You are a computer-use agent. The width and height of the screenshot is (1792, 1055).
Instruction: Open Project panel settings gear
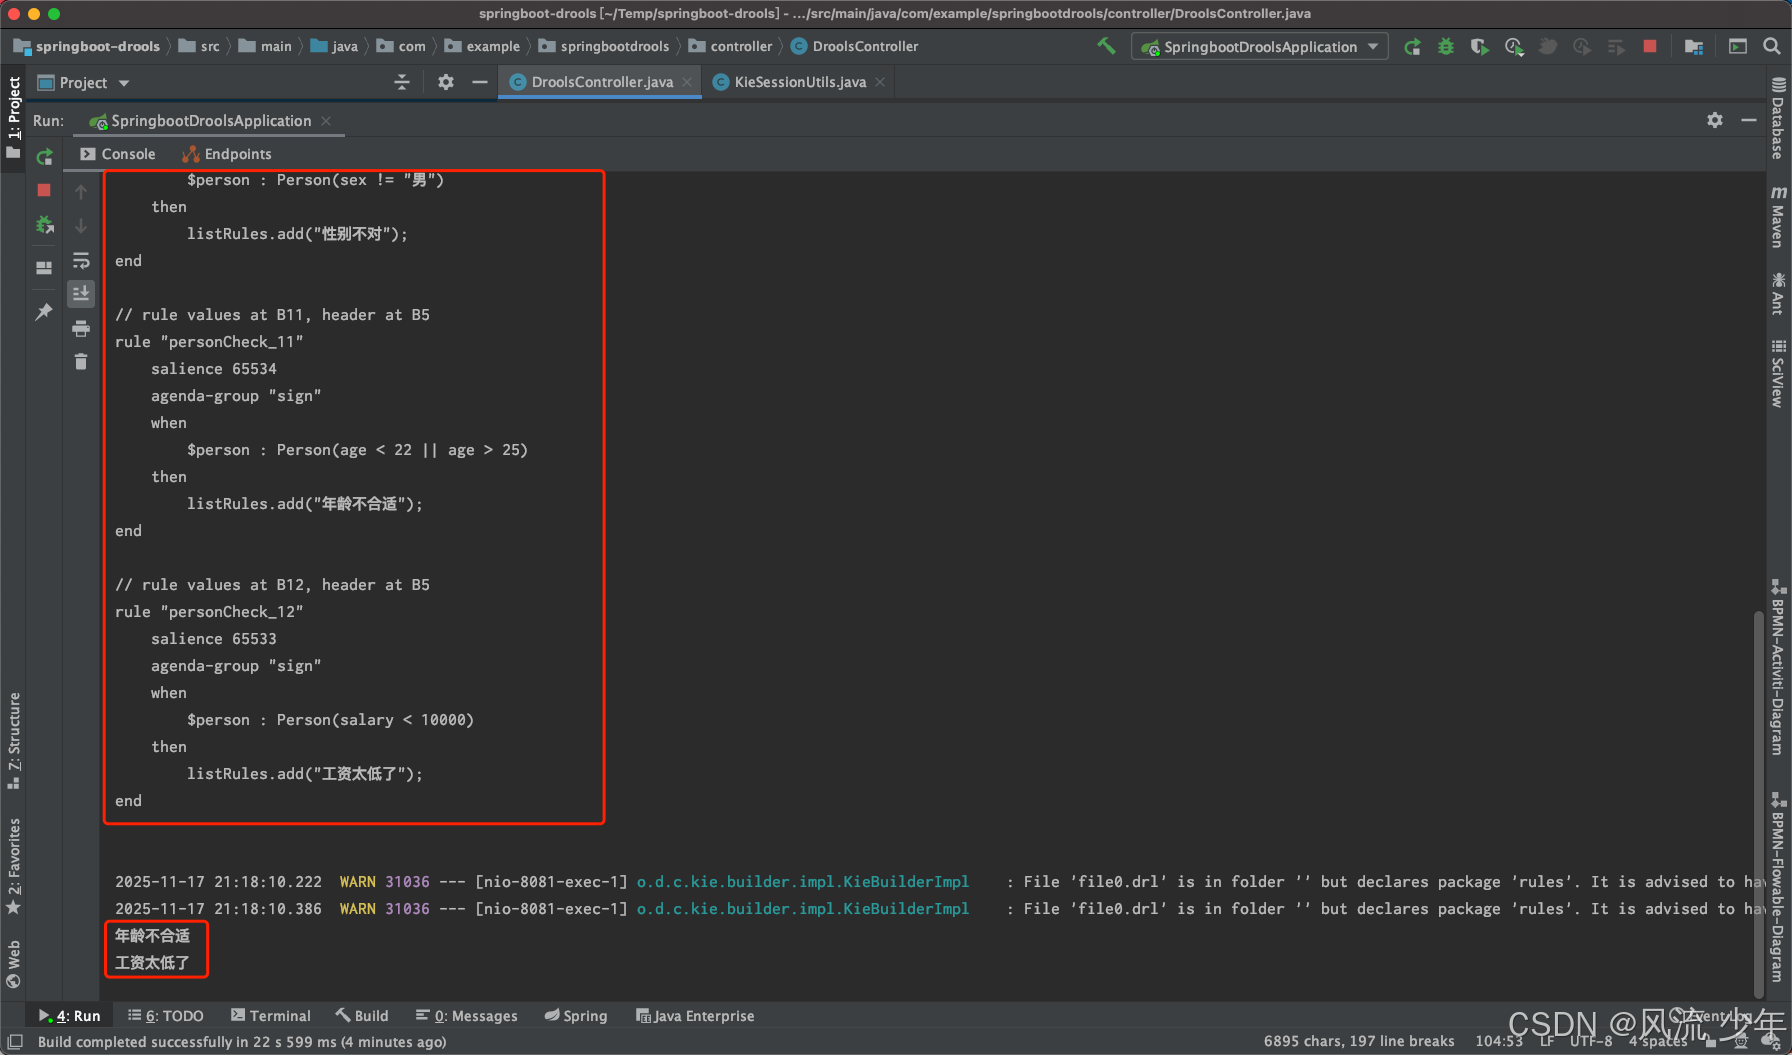tap(446, 82)
